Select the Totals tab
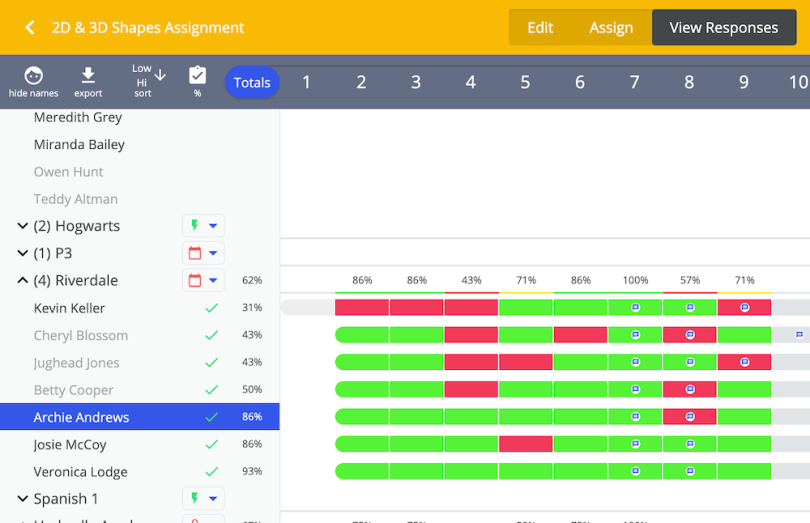 coord(252,83)
